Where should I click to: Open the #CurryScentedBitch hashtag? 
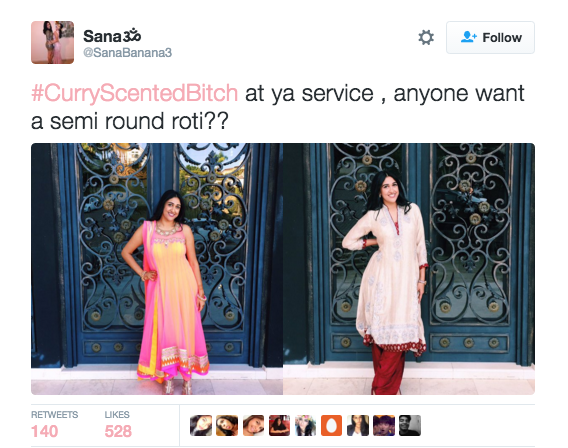click(x=134, y=93)
